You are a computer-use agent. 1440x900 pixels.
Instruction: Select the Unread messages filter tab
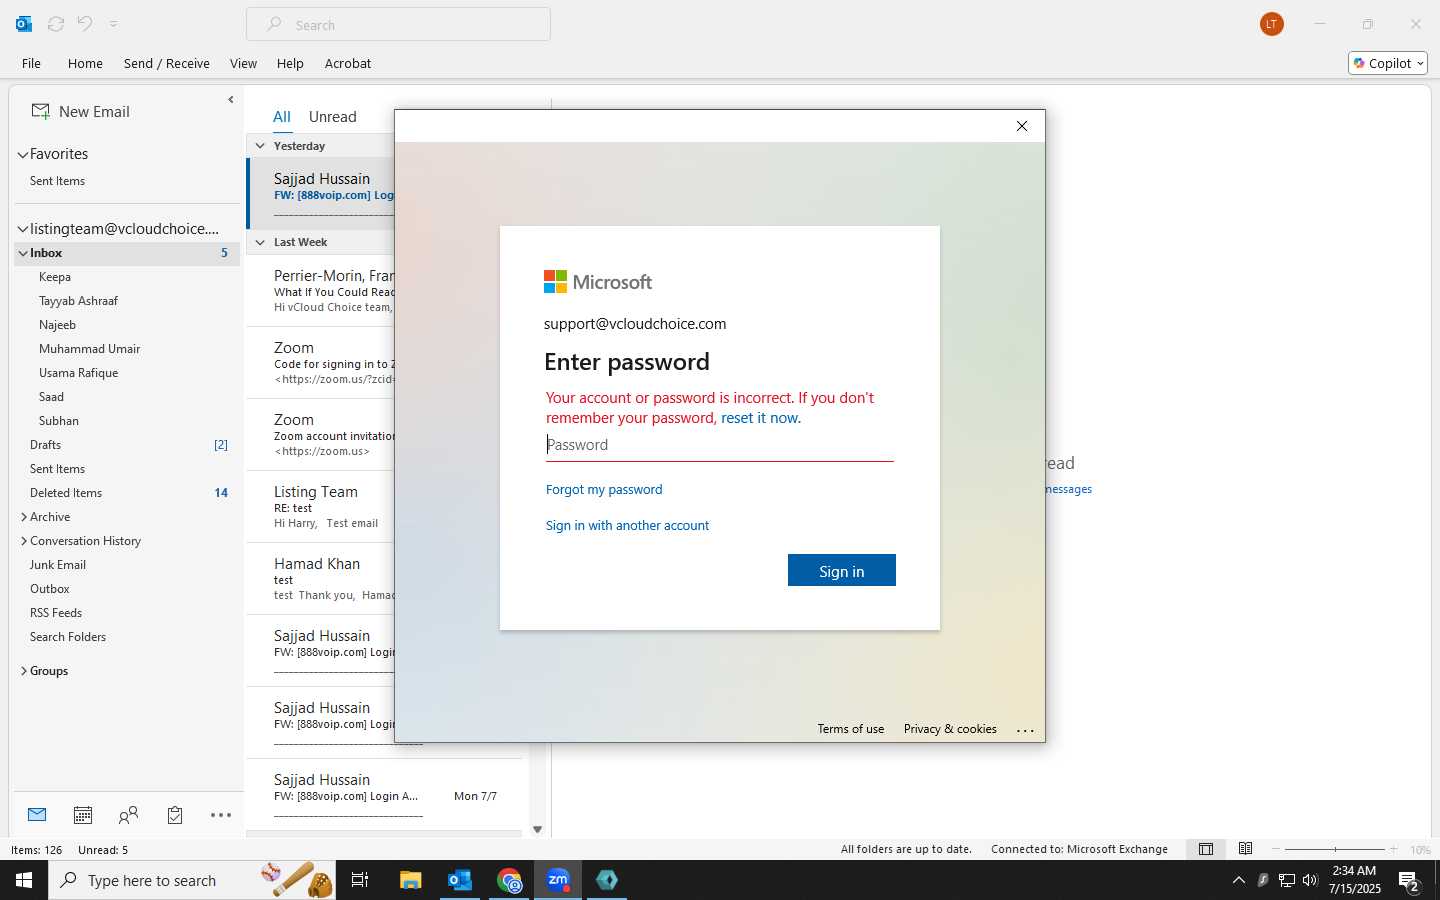point(333,116)
